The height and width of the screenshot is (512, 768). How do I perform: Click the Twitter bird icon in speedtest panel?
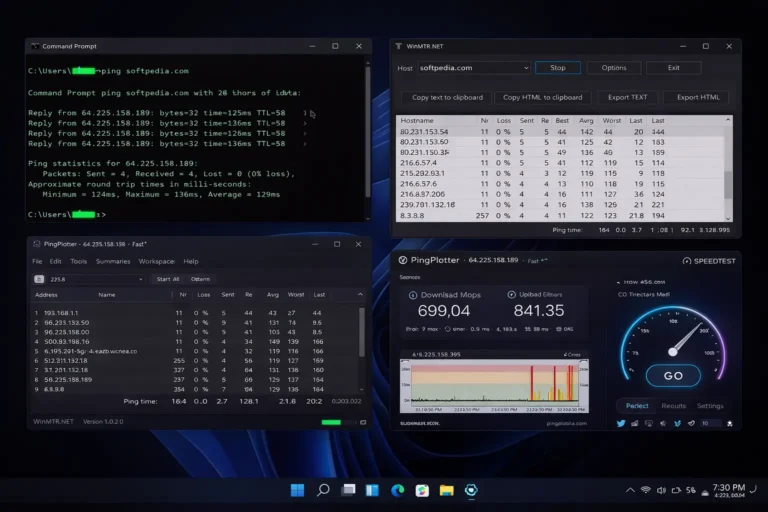(621, 423)
